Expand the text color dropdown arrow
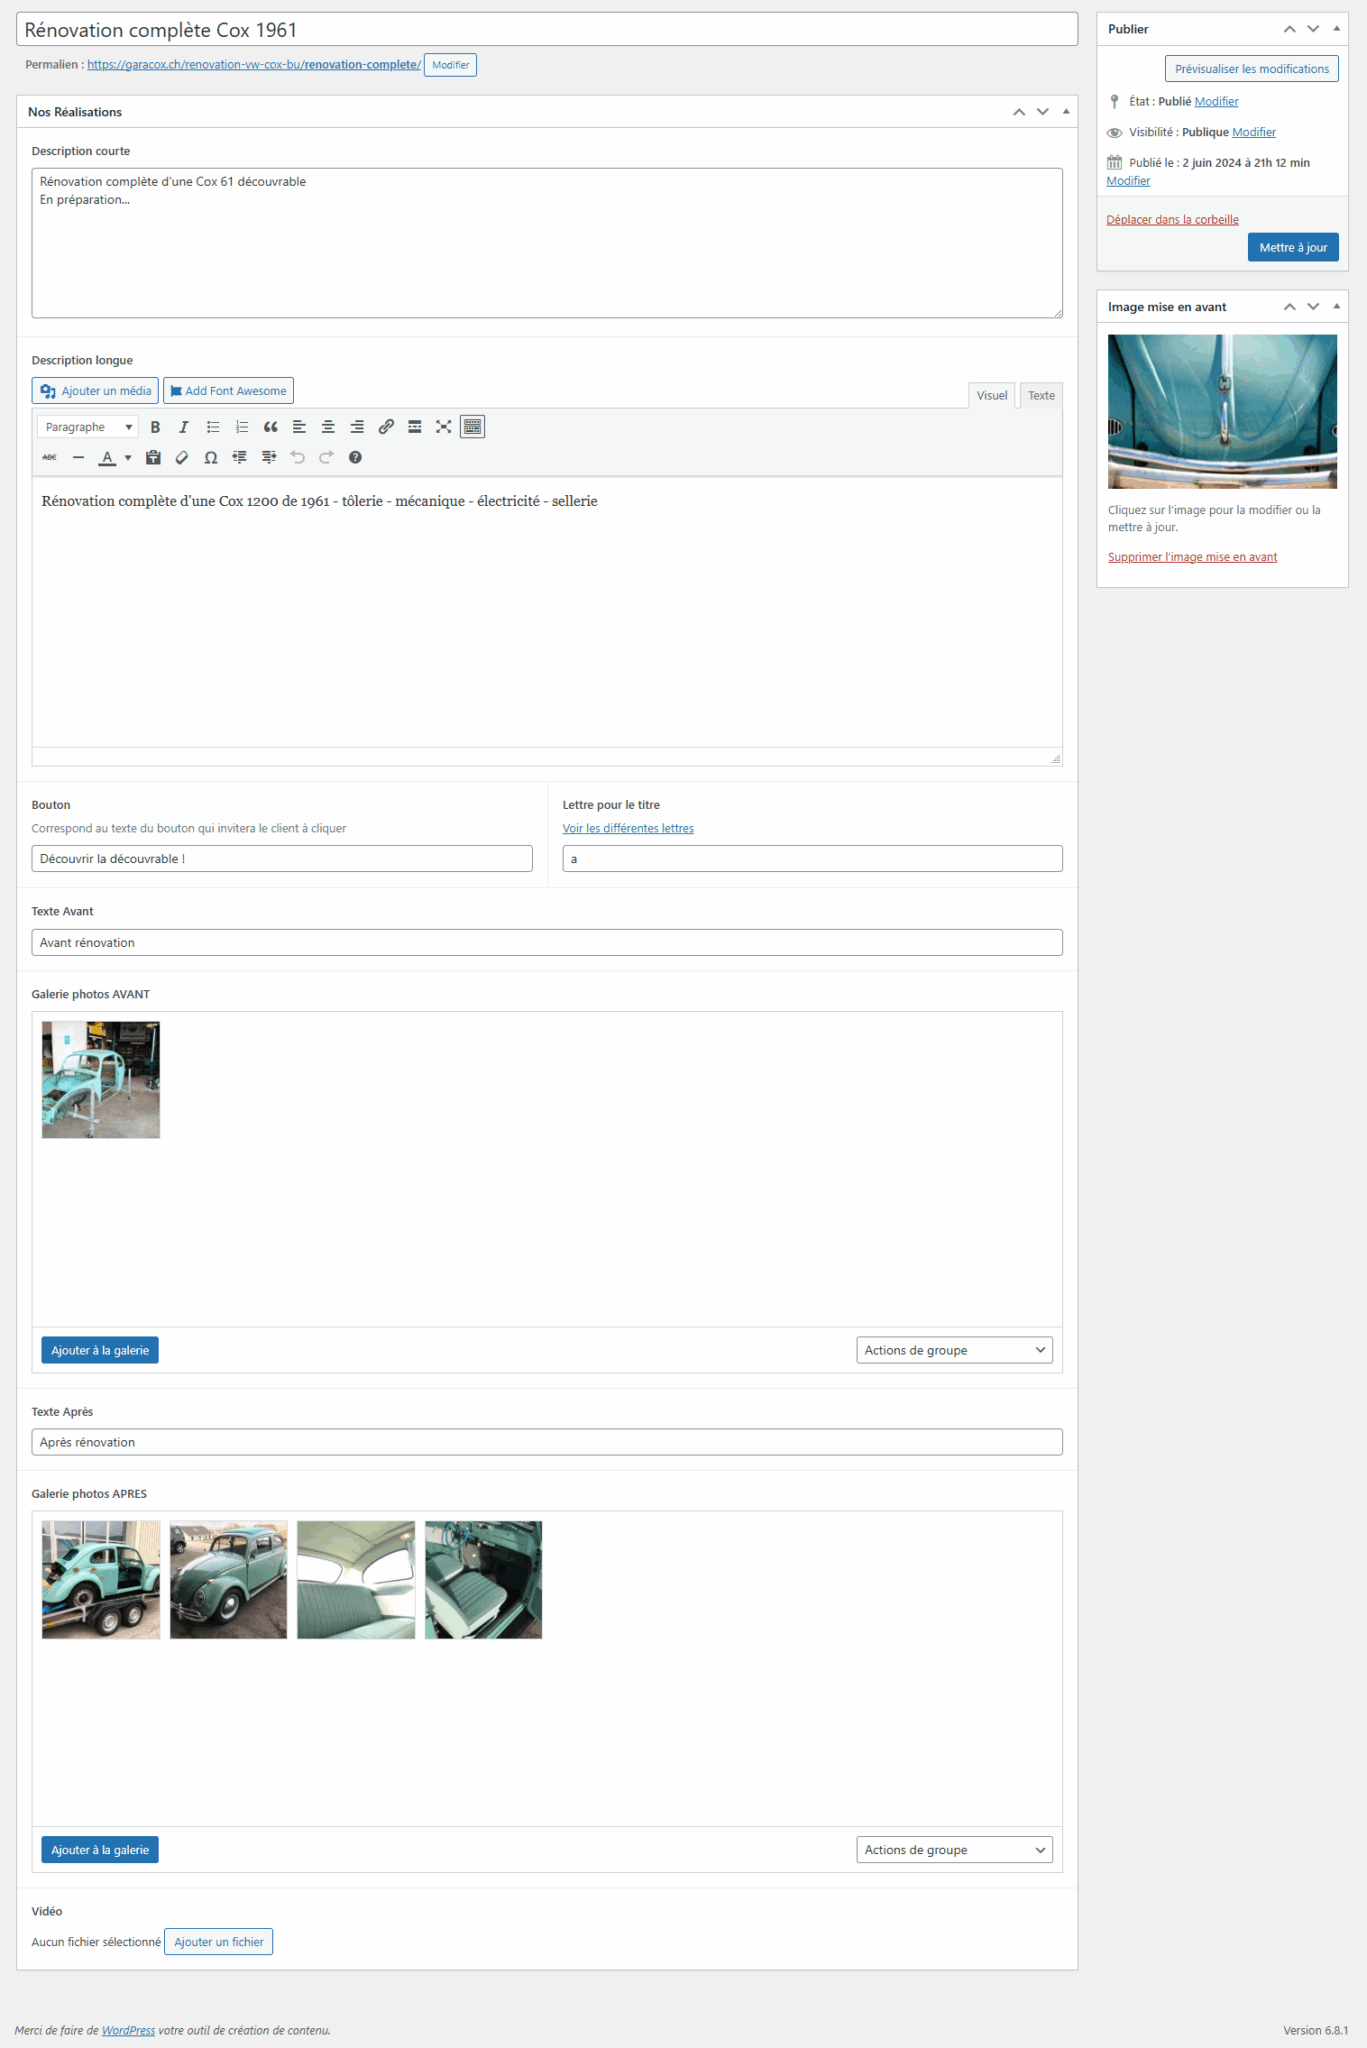Image resolution: width=1367 pixels, height=2048 pixels. 128,458
